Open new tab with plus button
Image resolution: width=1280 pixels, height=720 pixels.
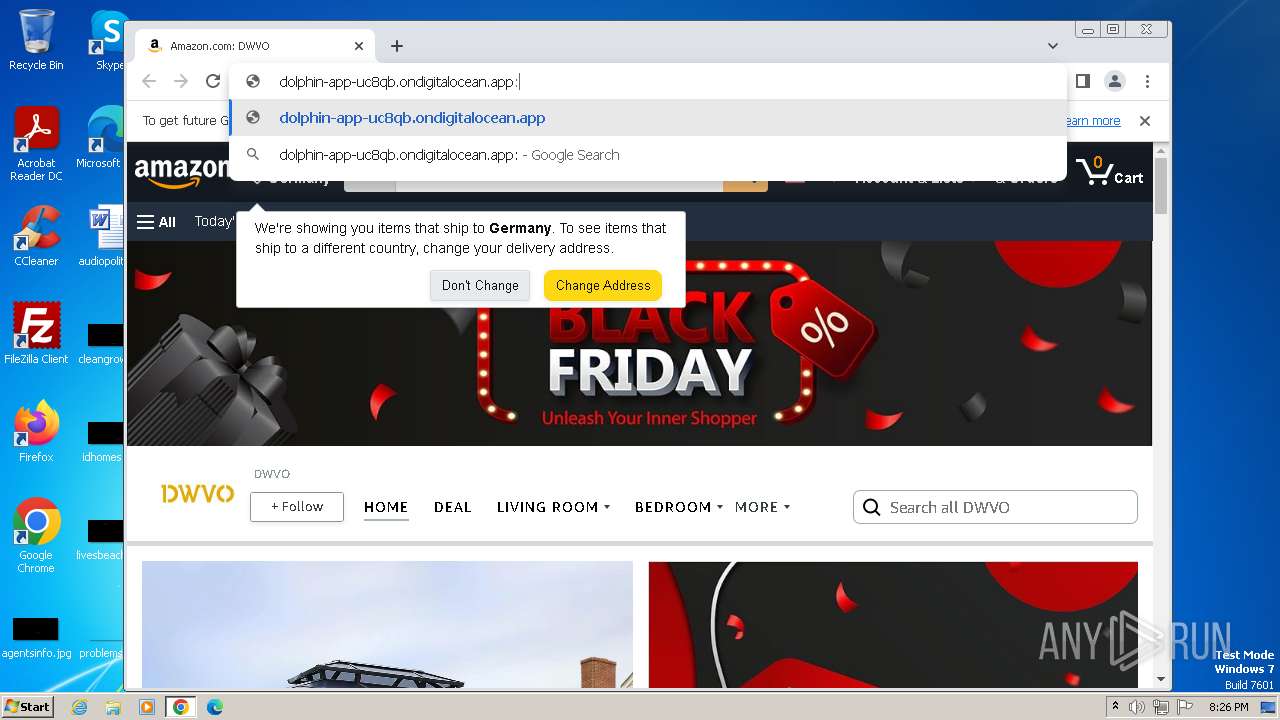point(397,46)
